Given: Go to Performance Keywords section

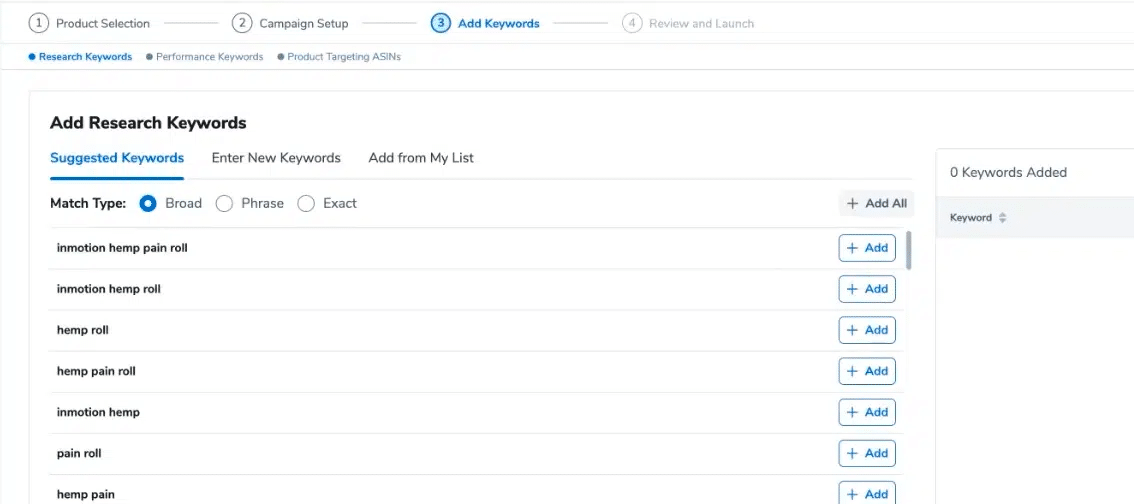Looking at the screenshot, I should coord(209,57).
